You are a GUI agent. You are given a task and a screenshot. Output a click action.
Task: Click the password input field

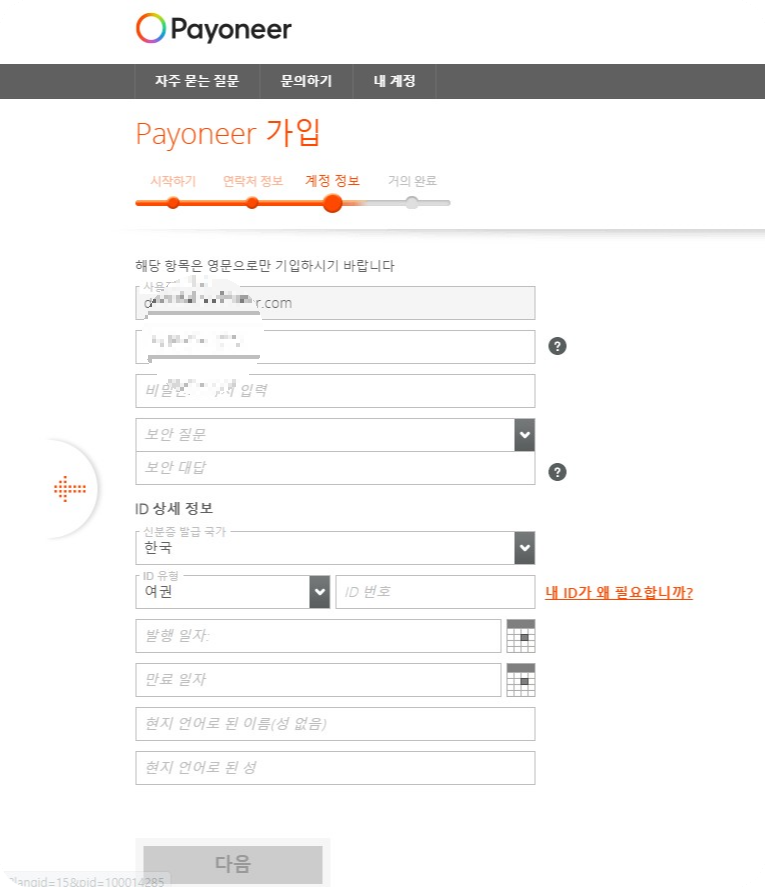[x=335, y=347]
